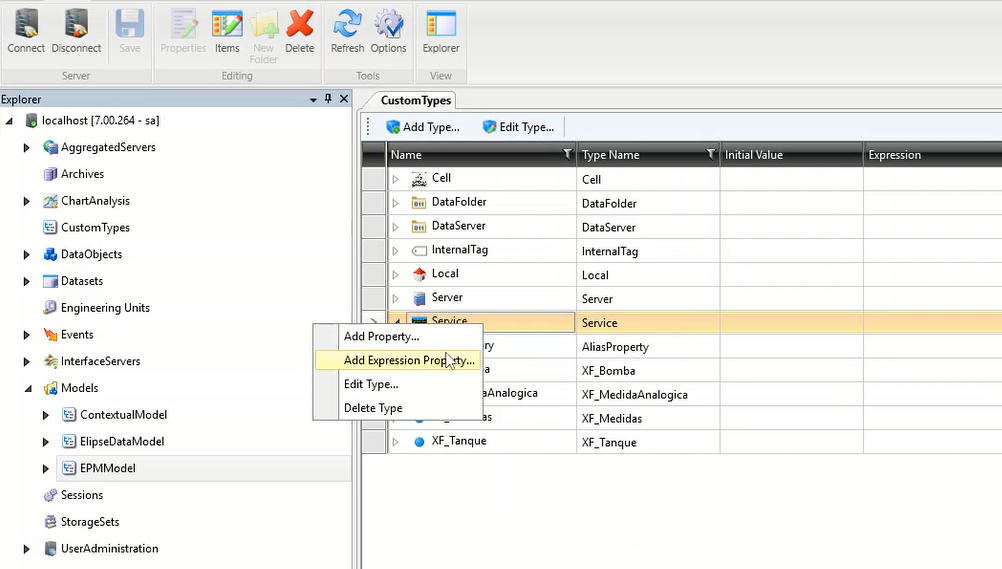Image resolution: width=1002 pixels, height=569 pixels.
Task: Toggle the Explorer view icon
Action: [x=441, y=24]
